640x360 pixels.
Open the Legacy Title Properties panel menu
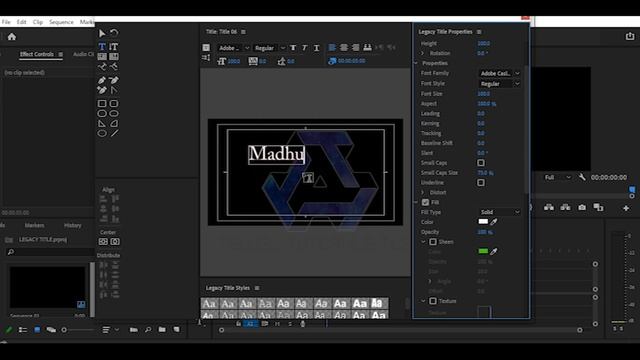pos(479,32)
